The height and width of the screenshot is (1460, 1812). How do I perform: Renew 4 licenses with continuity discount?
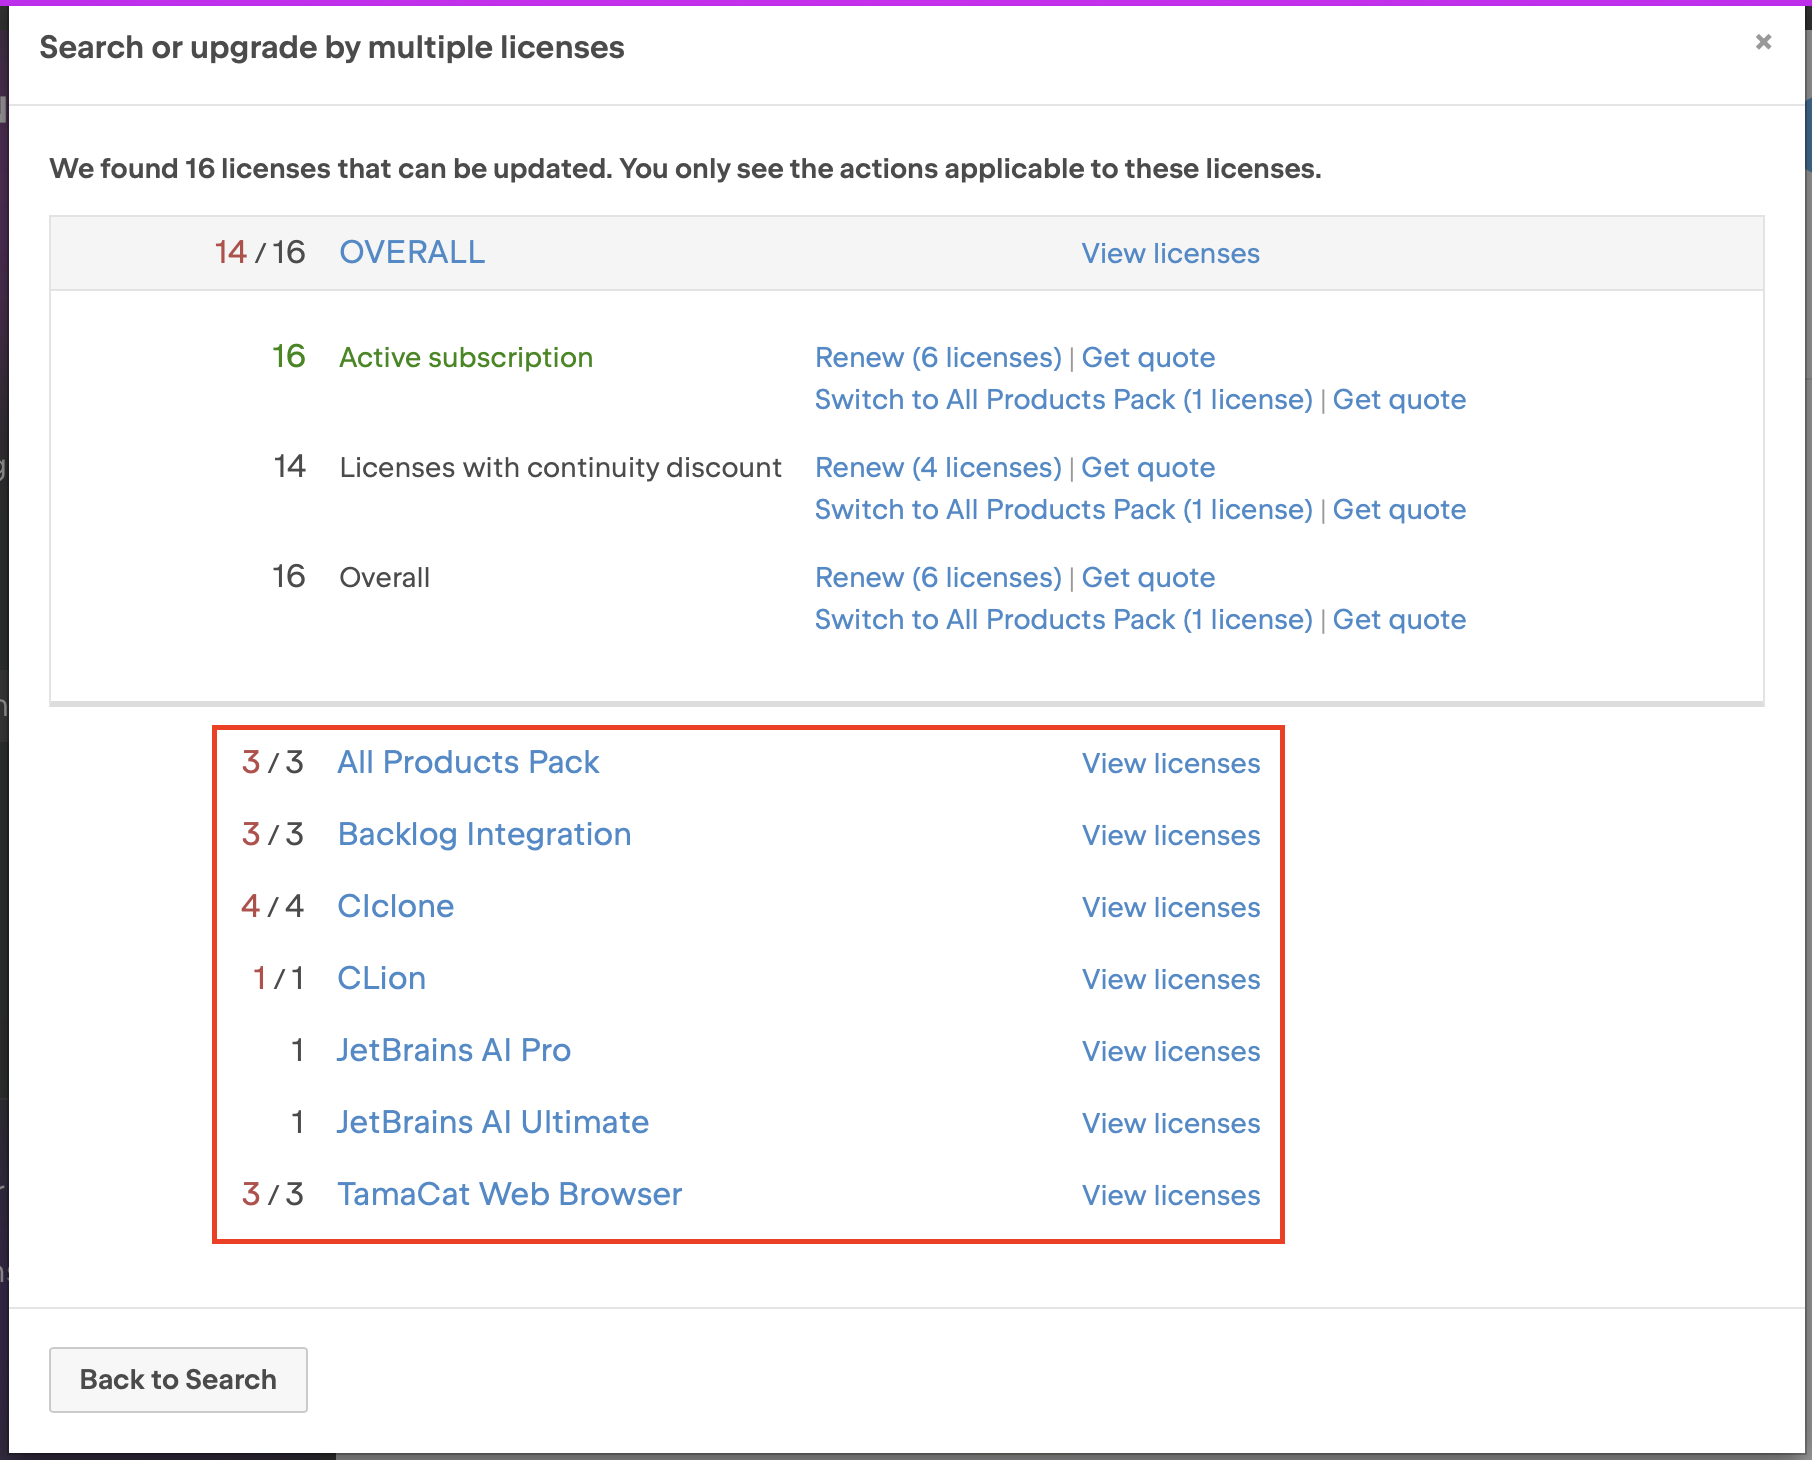click(937, 467)
